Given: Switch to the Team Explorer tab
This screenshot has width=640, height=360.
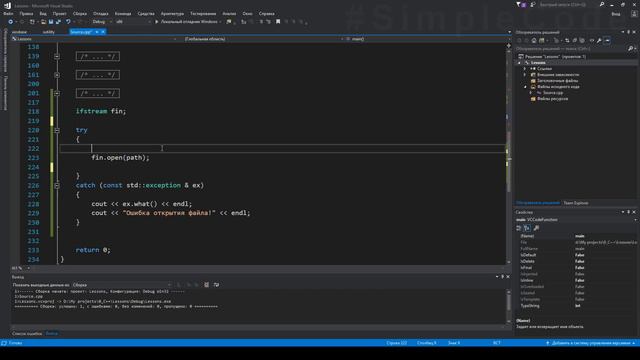Looking at the screenshot, I should (x=576, y=203).
